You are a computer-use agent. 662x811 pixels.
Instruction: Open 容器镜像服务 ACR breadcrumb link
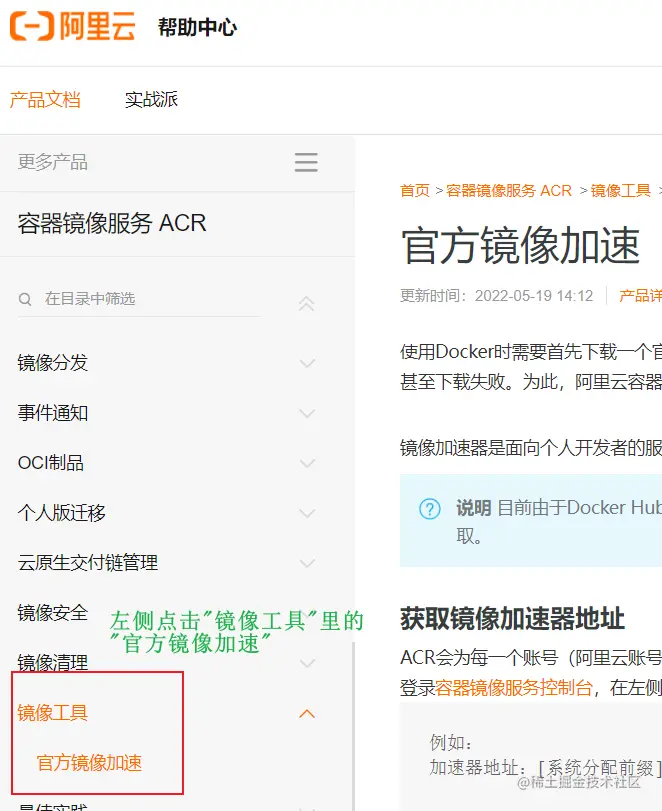[x=509, y=190]
